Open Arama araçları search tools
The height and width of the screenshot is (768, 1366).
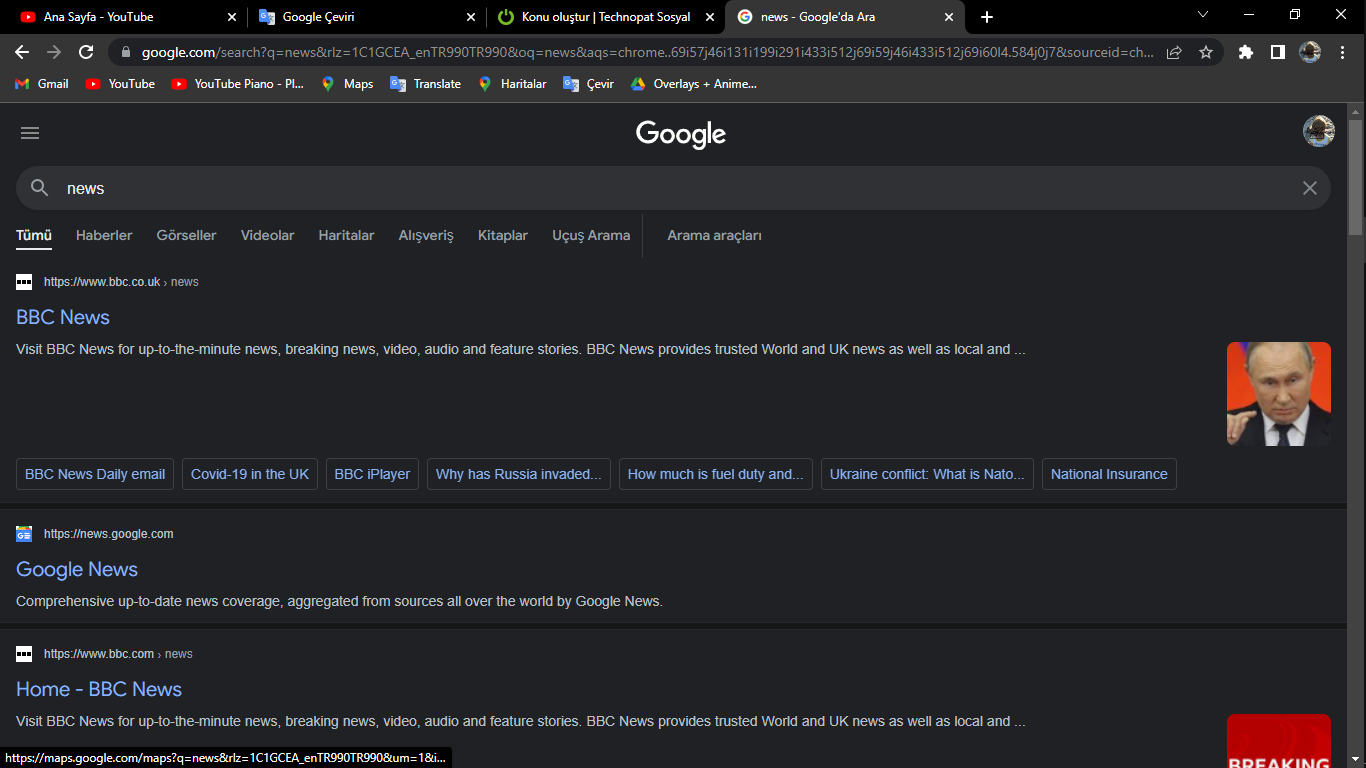(x=714, y=236)
